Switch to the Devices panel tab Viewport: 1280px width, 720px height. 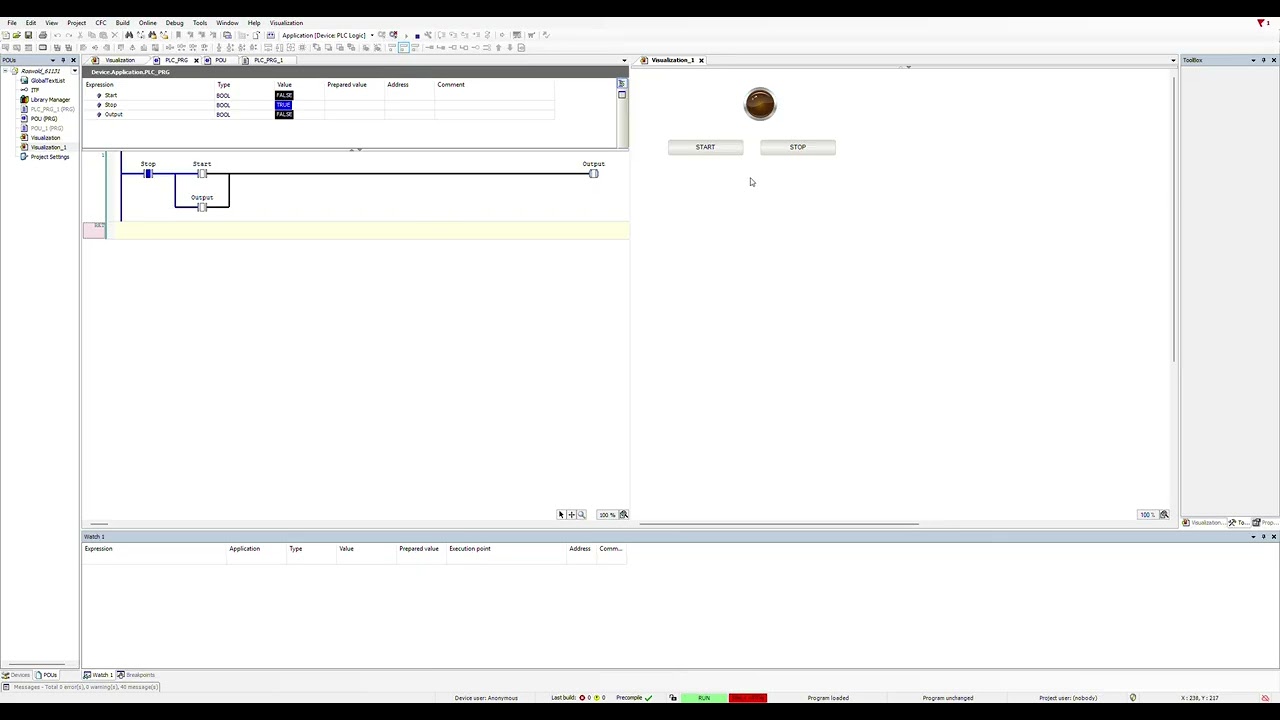(x=16, y=675)
